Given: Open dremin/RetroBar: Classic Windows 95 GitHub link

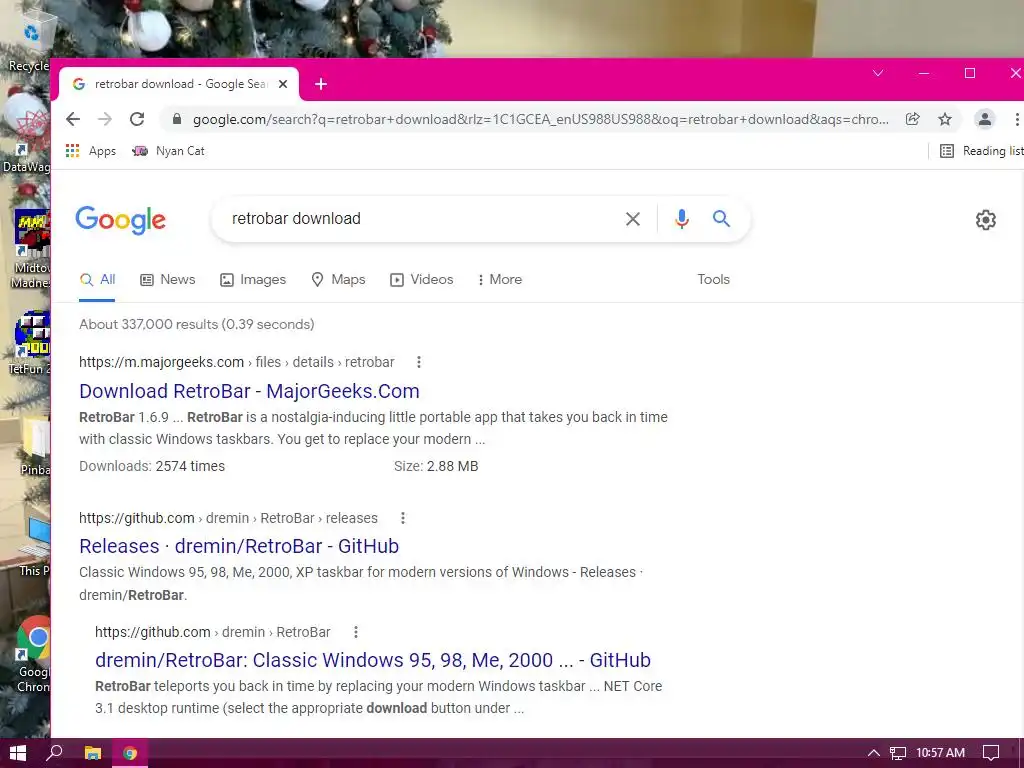Looking at the screenshot, I should pyautogui.click(x=373, y=660).
